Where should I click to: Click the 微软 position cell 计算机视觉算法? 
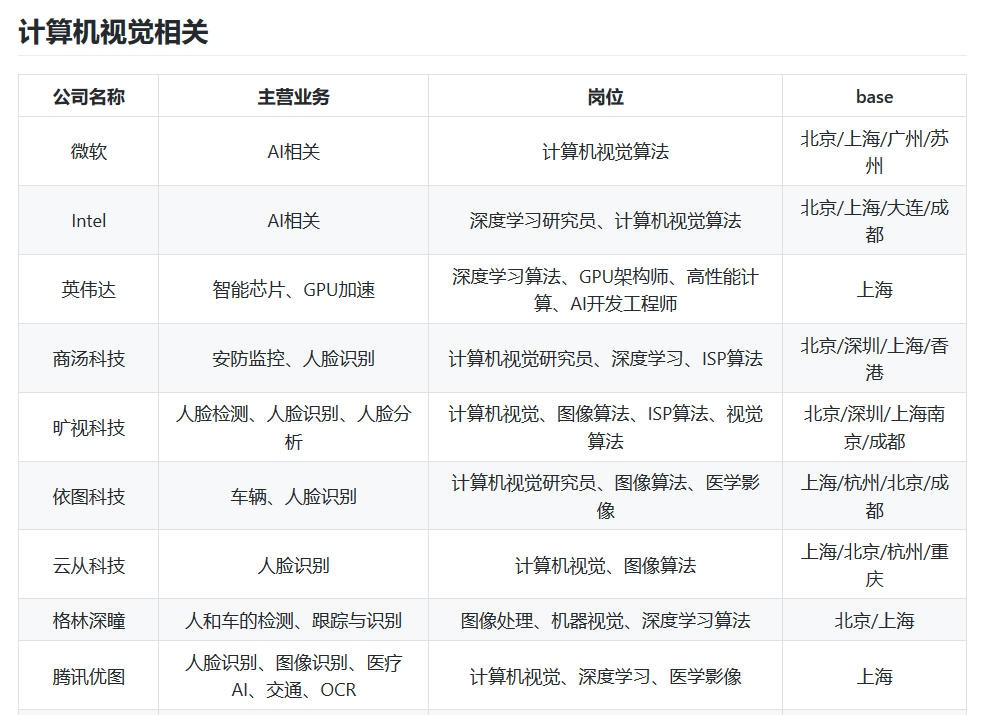tap(606, 152)
